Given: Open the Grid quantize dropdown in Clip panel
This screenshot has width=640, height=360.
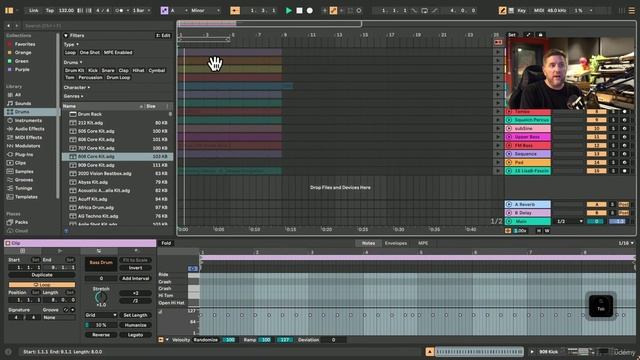Looking at the screenshot, I should [x=101, y=315].
